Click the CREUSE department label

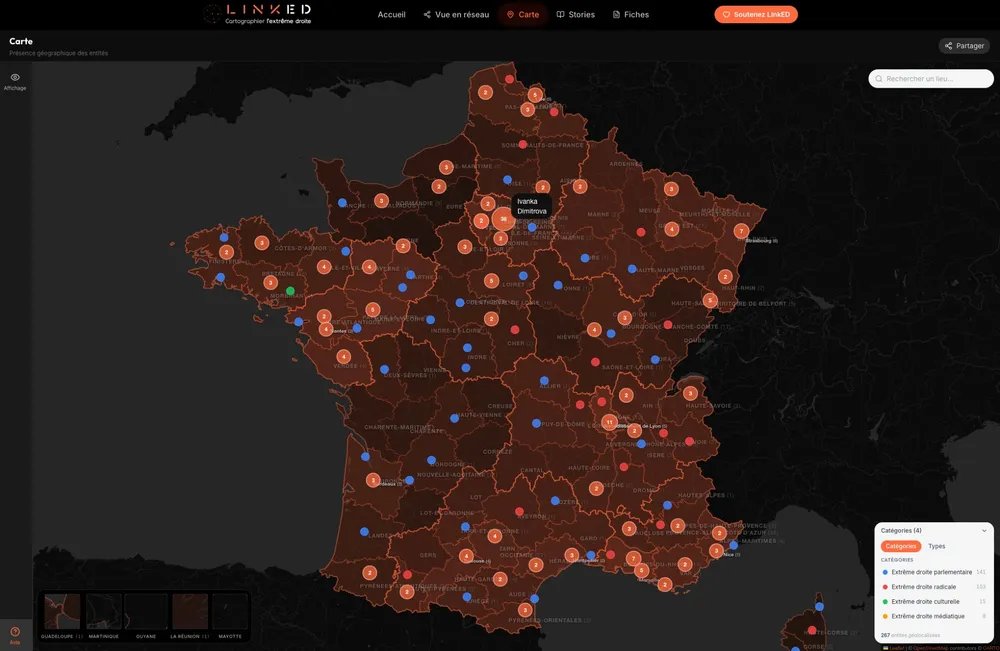coord(499,406)
